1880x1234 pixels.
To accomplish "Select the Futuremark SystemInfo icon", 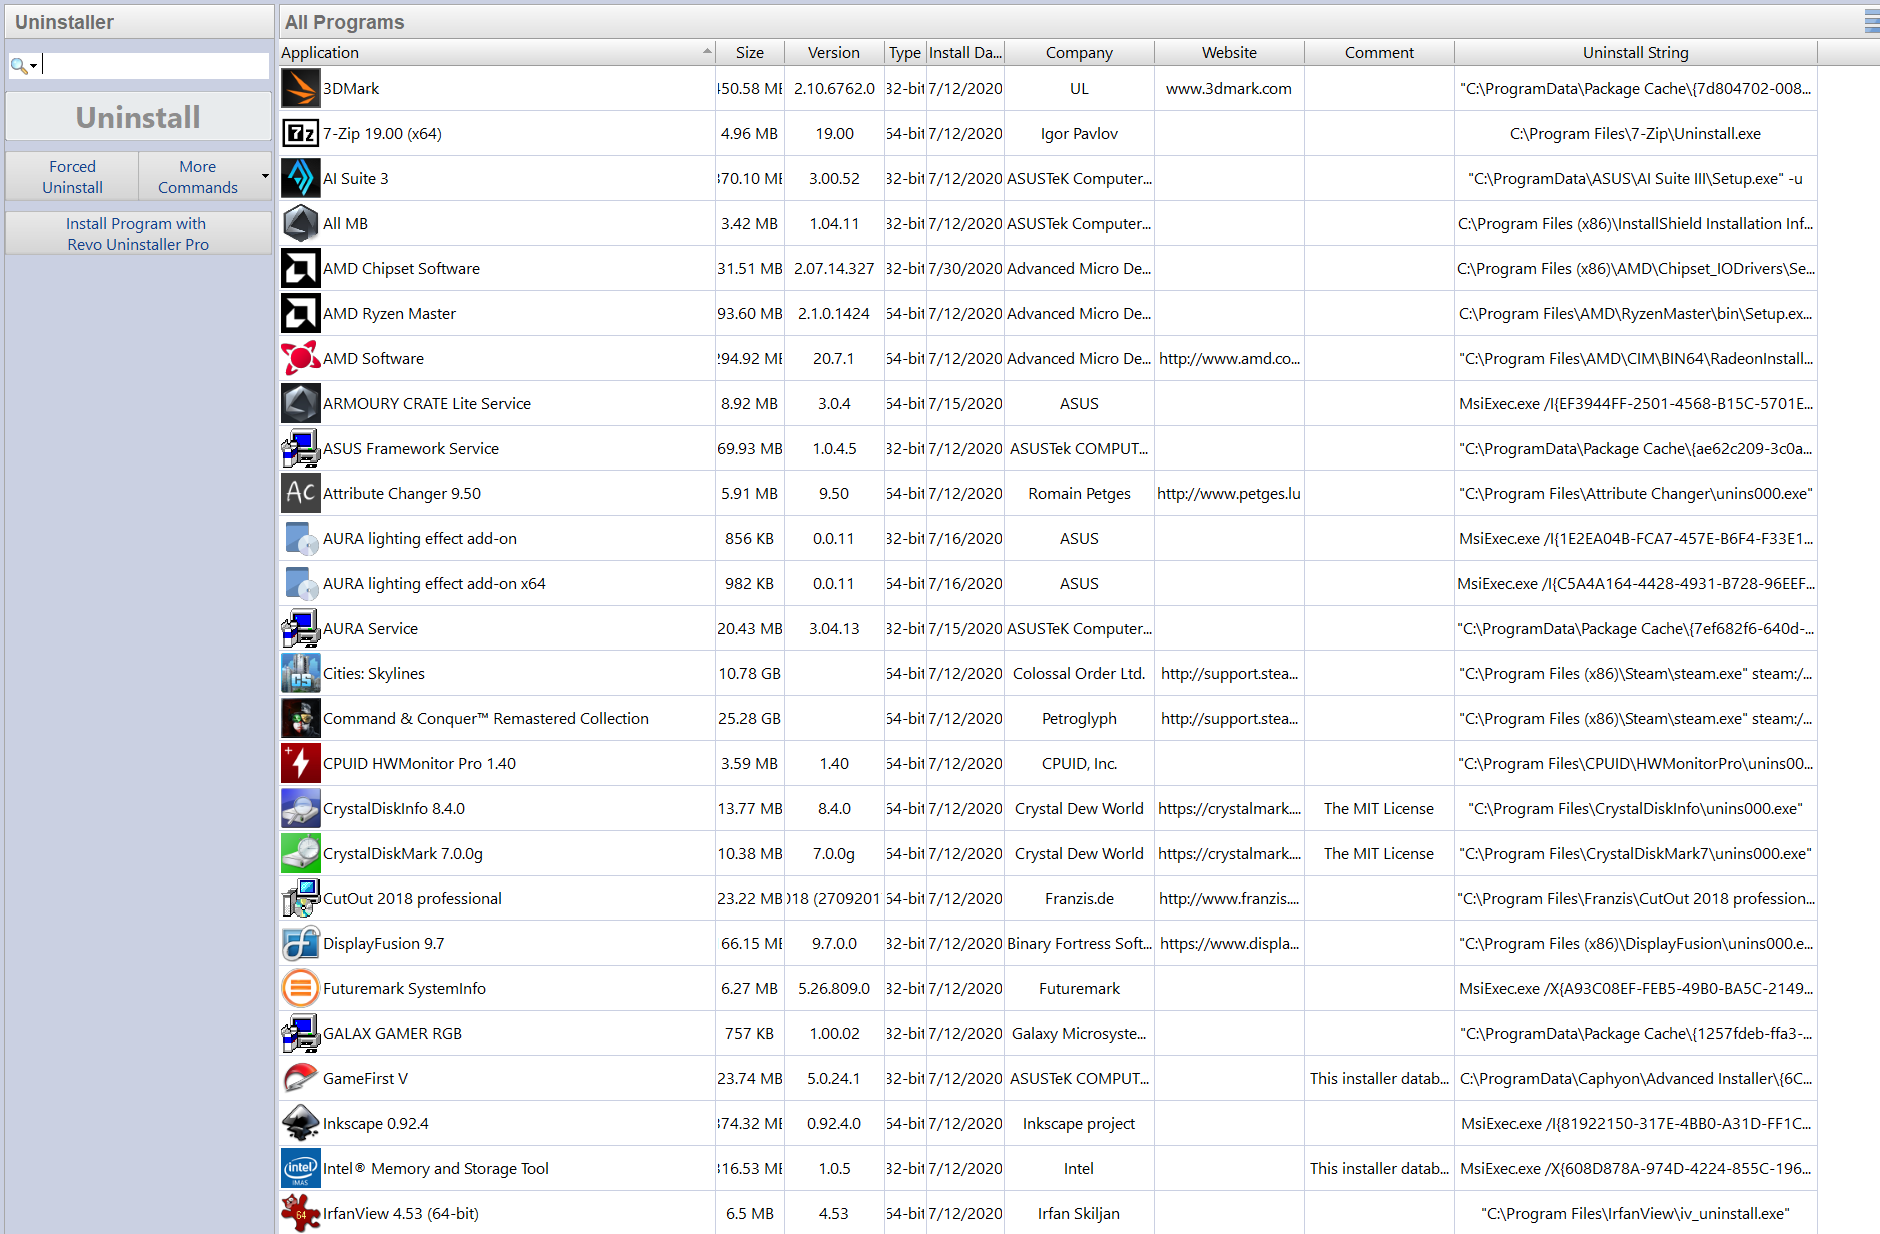I will 300,988.
